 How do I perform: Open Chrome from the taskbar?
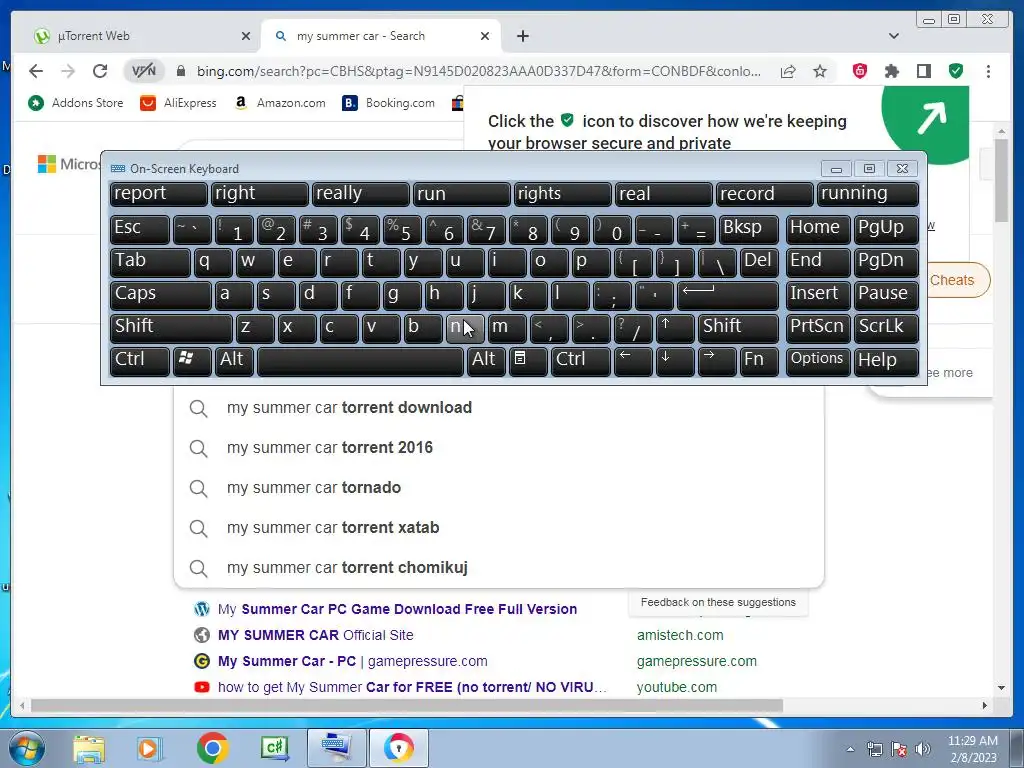212,748
